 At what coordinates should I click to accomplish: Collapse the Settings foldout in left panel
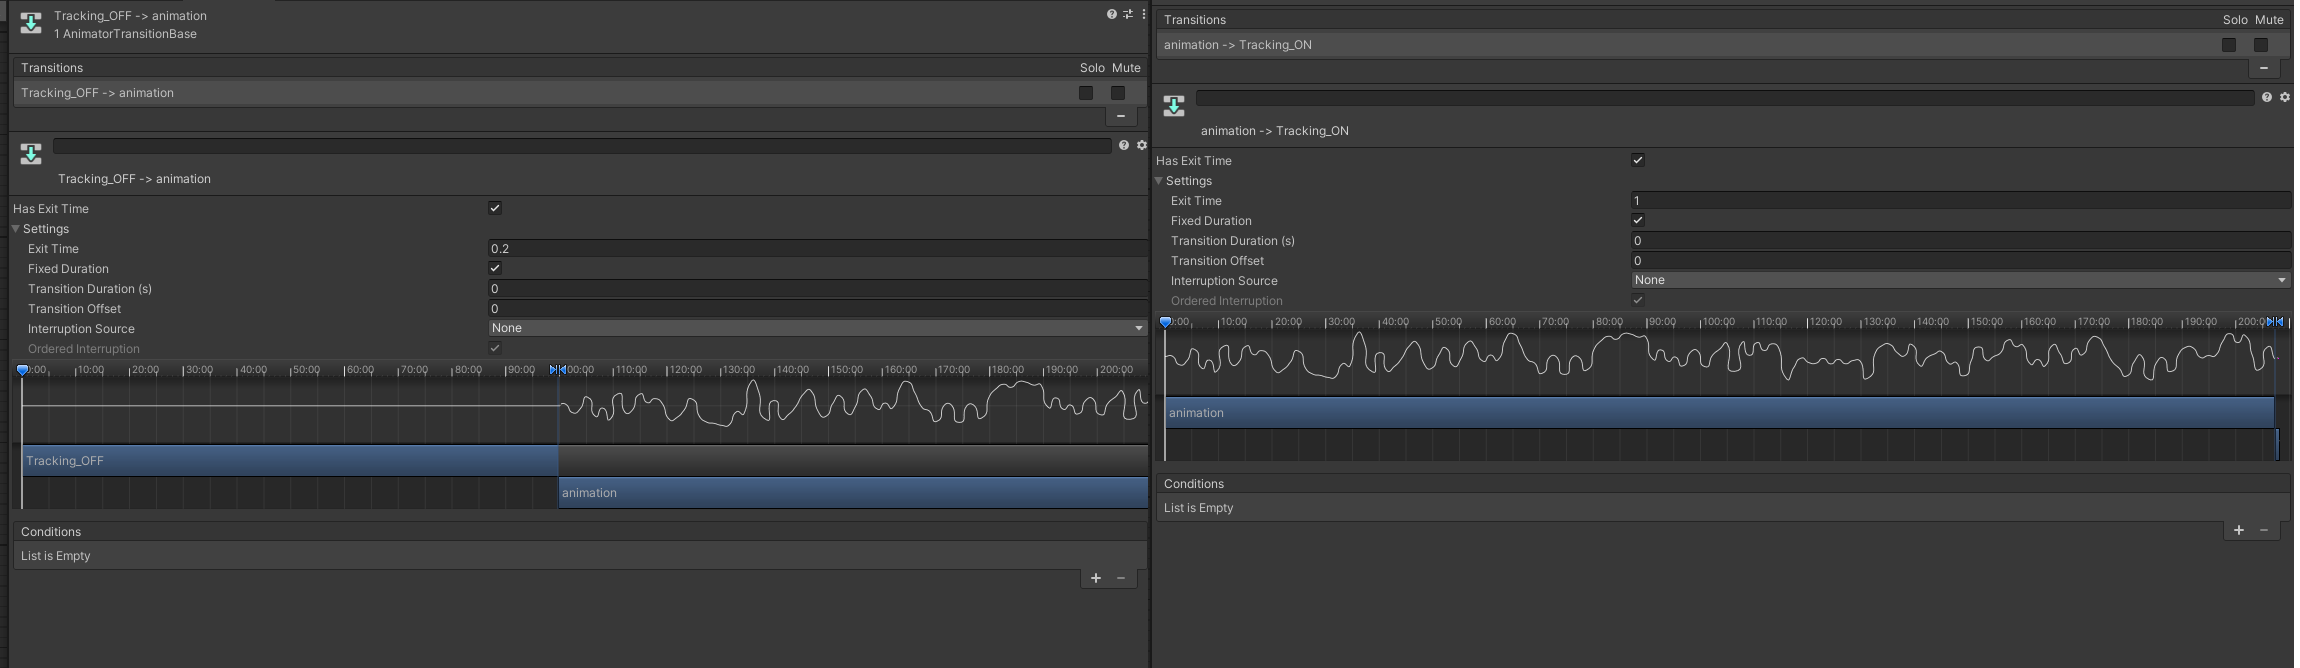(16, 229)
